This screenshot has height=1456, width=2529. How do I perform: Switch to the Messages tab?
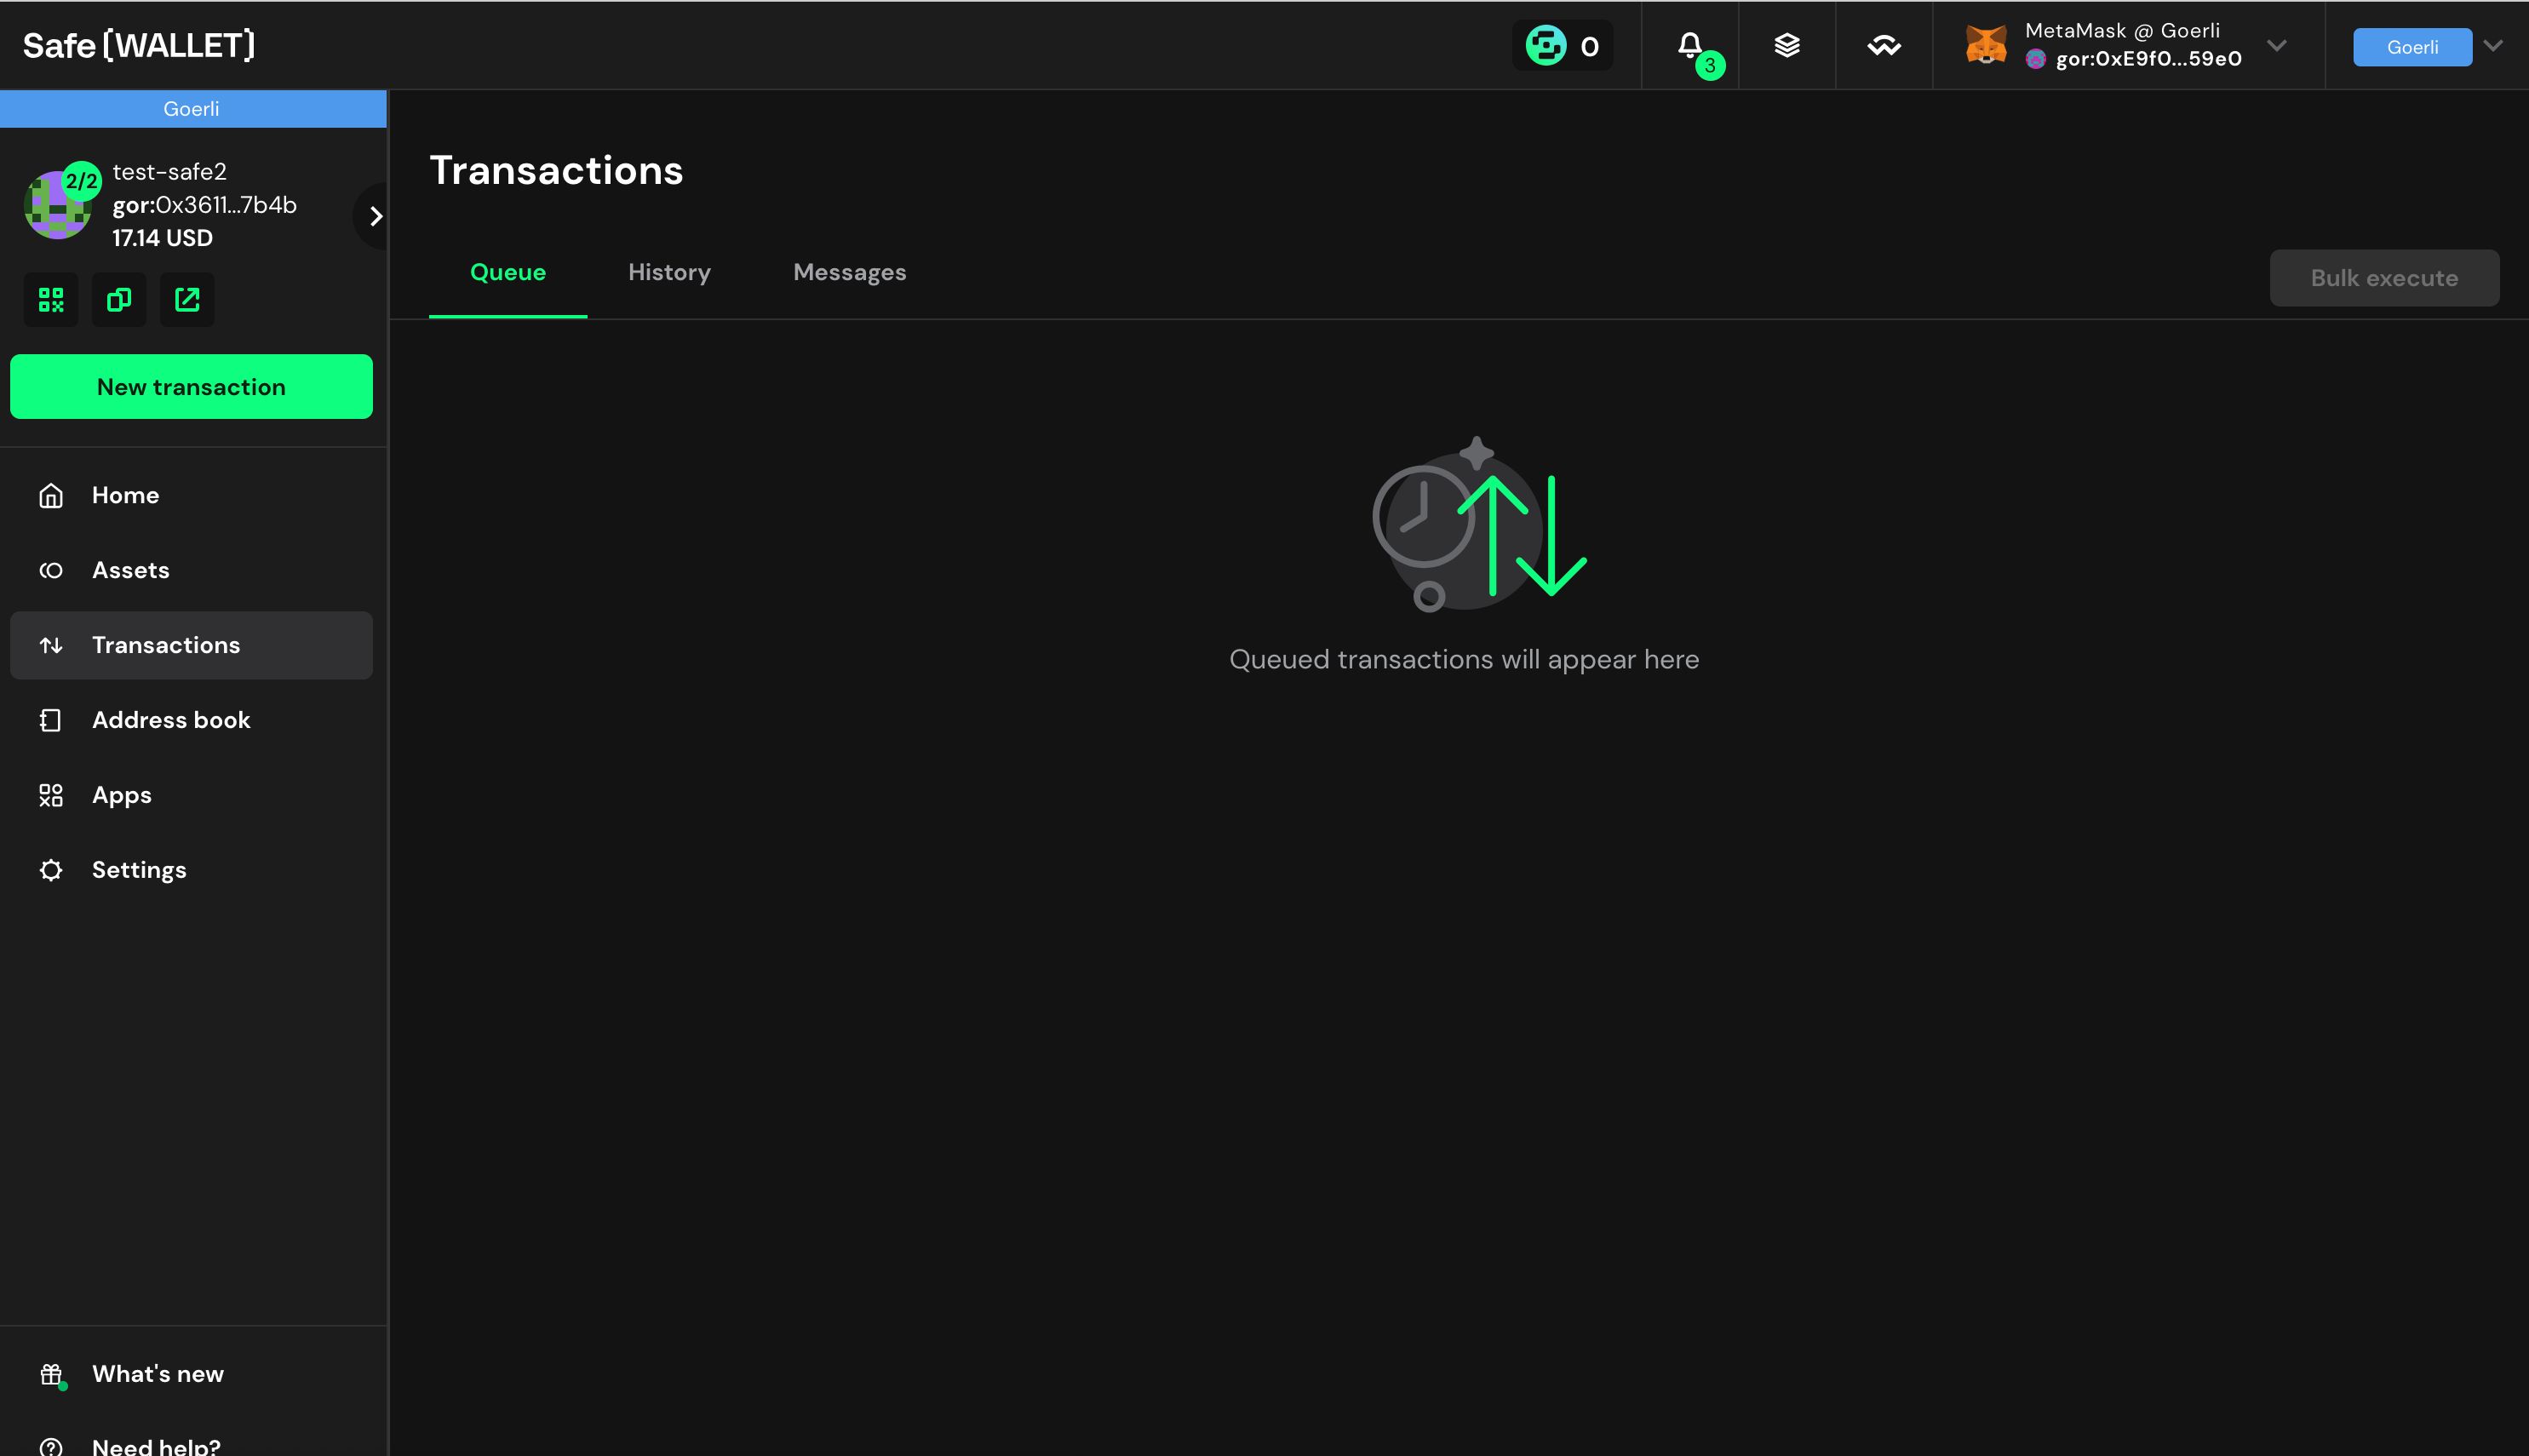coord(849,272)
